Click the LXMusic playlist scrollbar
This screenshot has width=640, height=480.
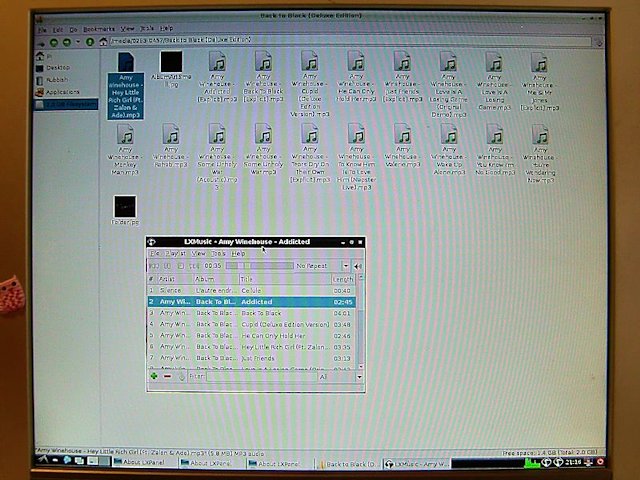360,321
